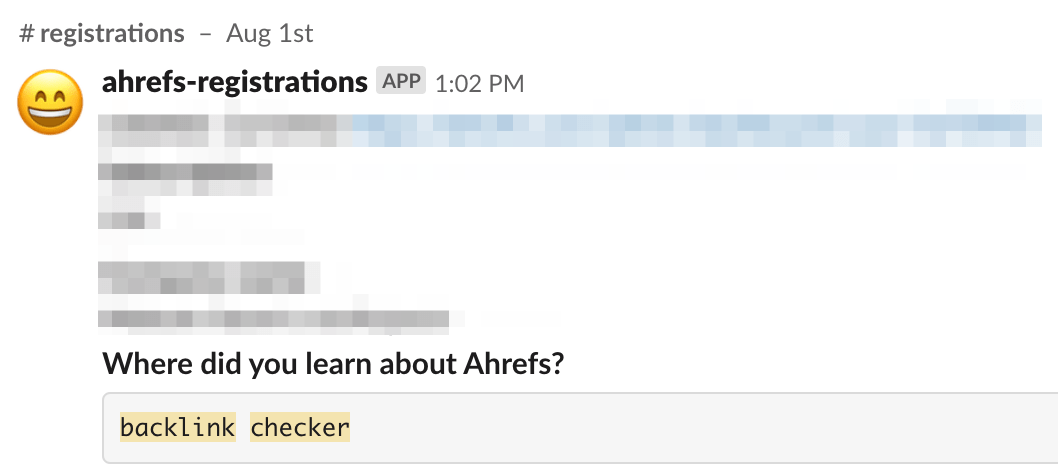Open the registrations channel name
Image resolution: width=1058 pixels, height=474 pixels.
pyautogui.click(x=113, y=33)
